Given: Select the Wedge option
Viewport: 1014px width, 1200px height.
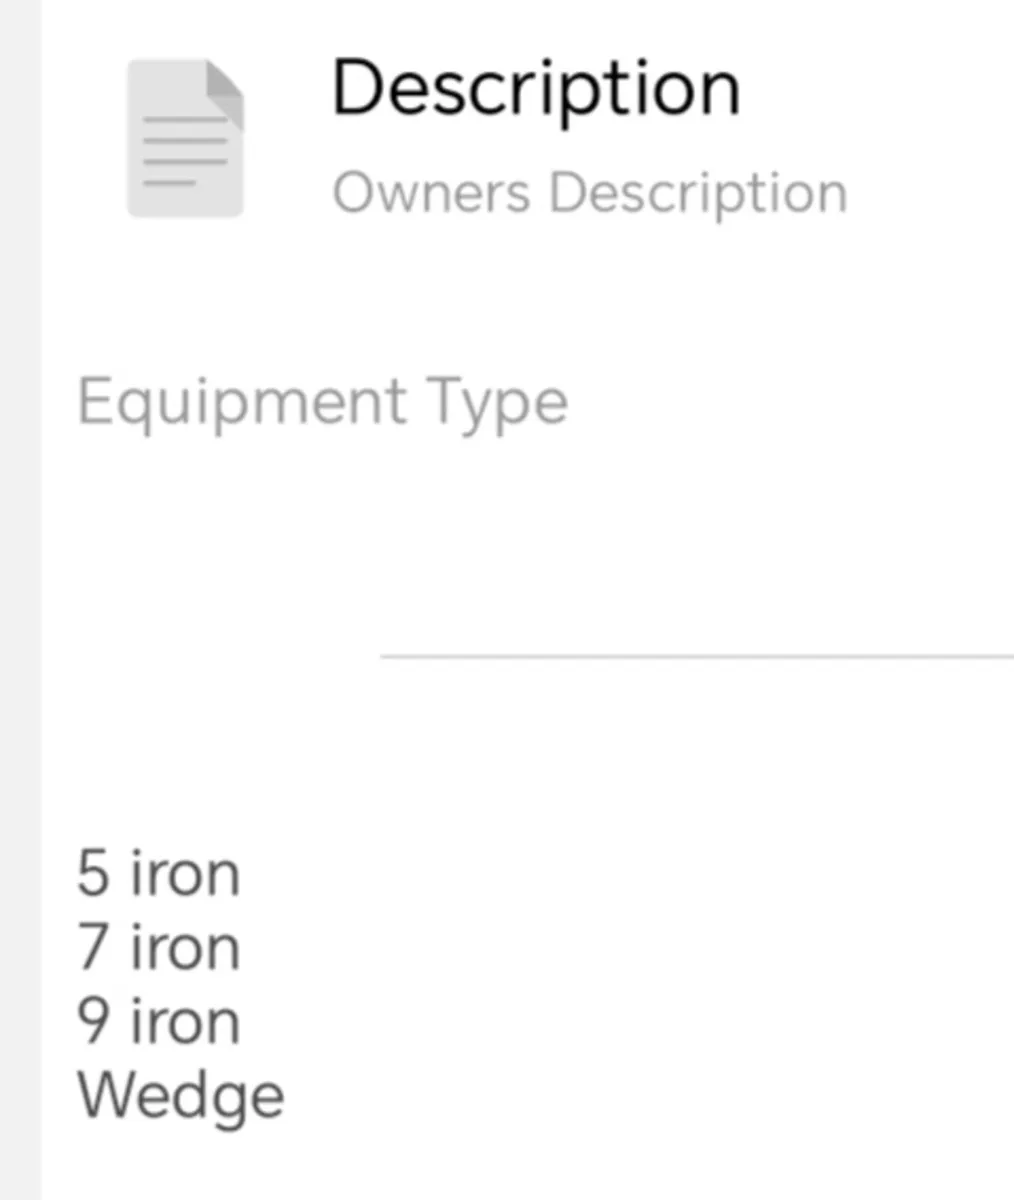Looking at the screenshot, I should [x=180, y=1094].
